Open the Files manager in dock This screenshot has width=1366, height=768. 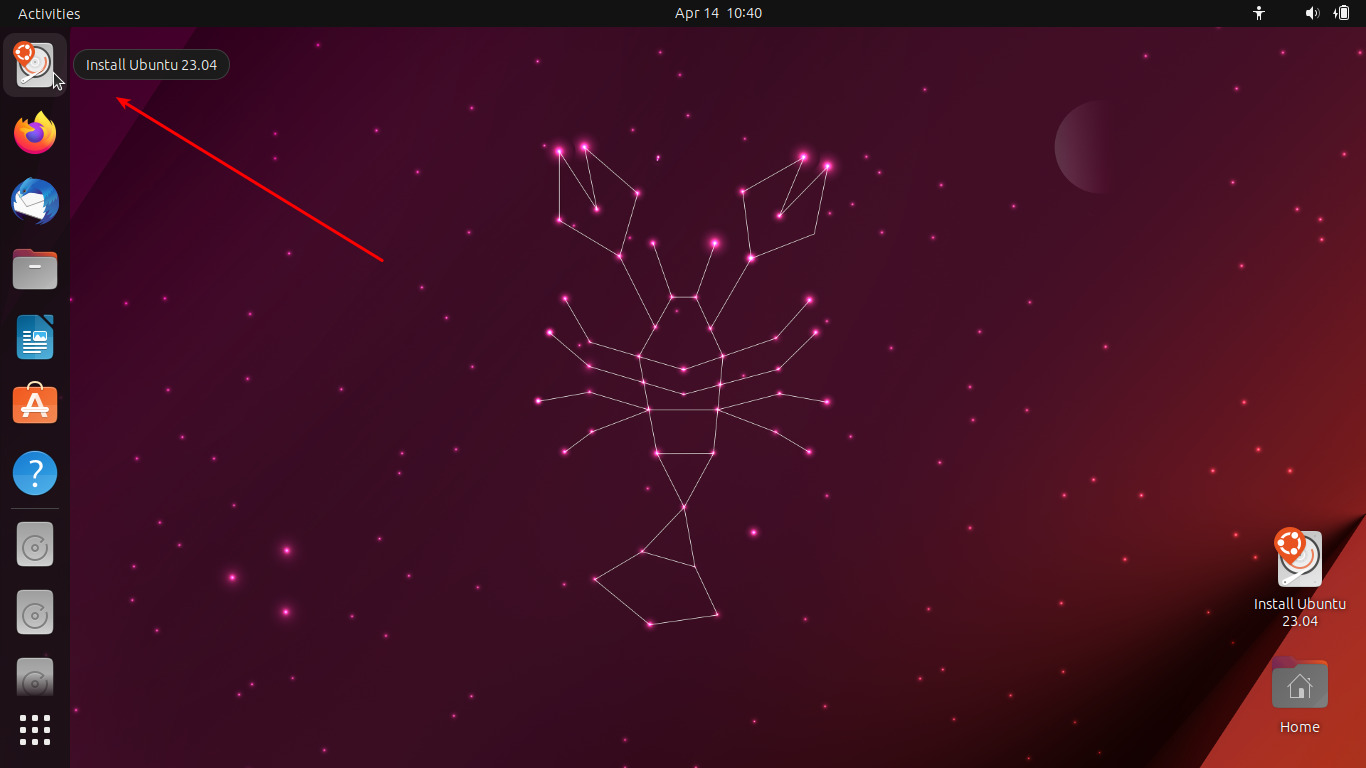[35, 269]
